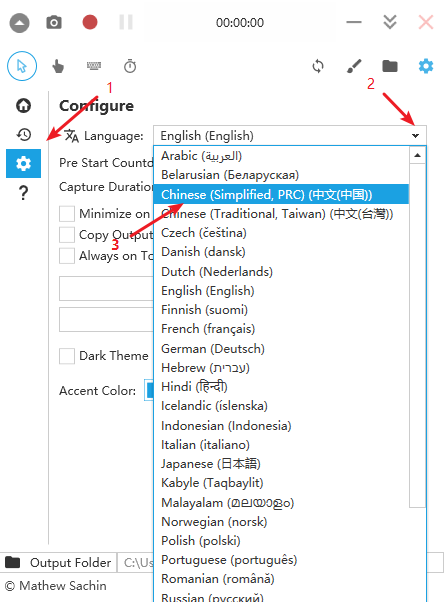Open the paintbrush overlay tool
The height and width of the screenshot is (602, 448).
pyautogui.click(x=354, y=66)
